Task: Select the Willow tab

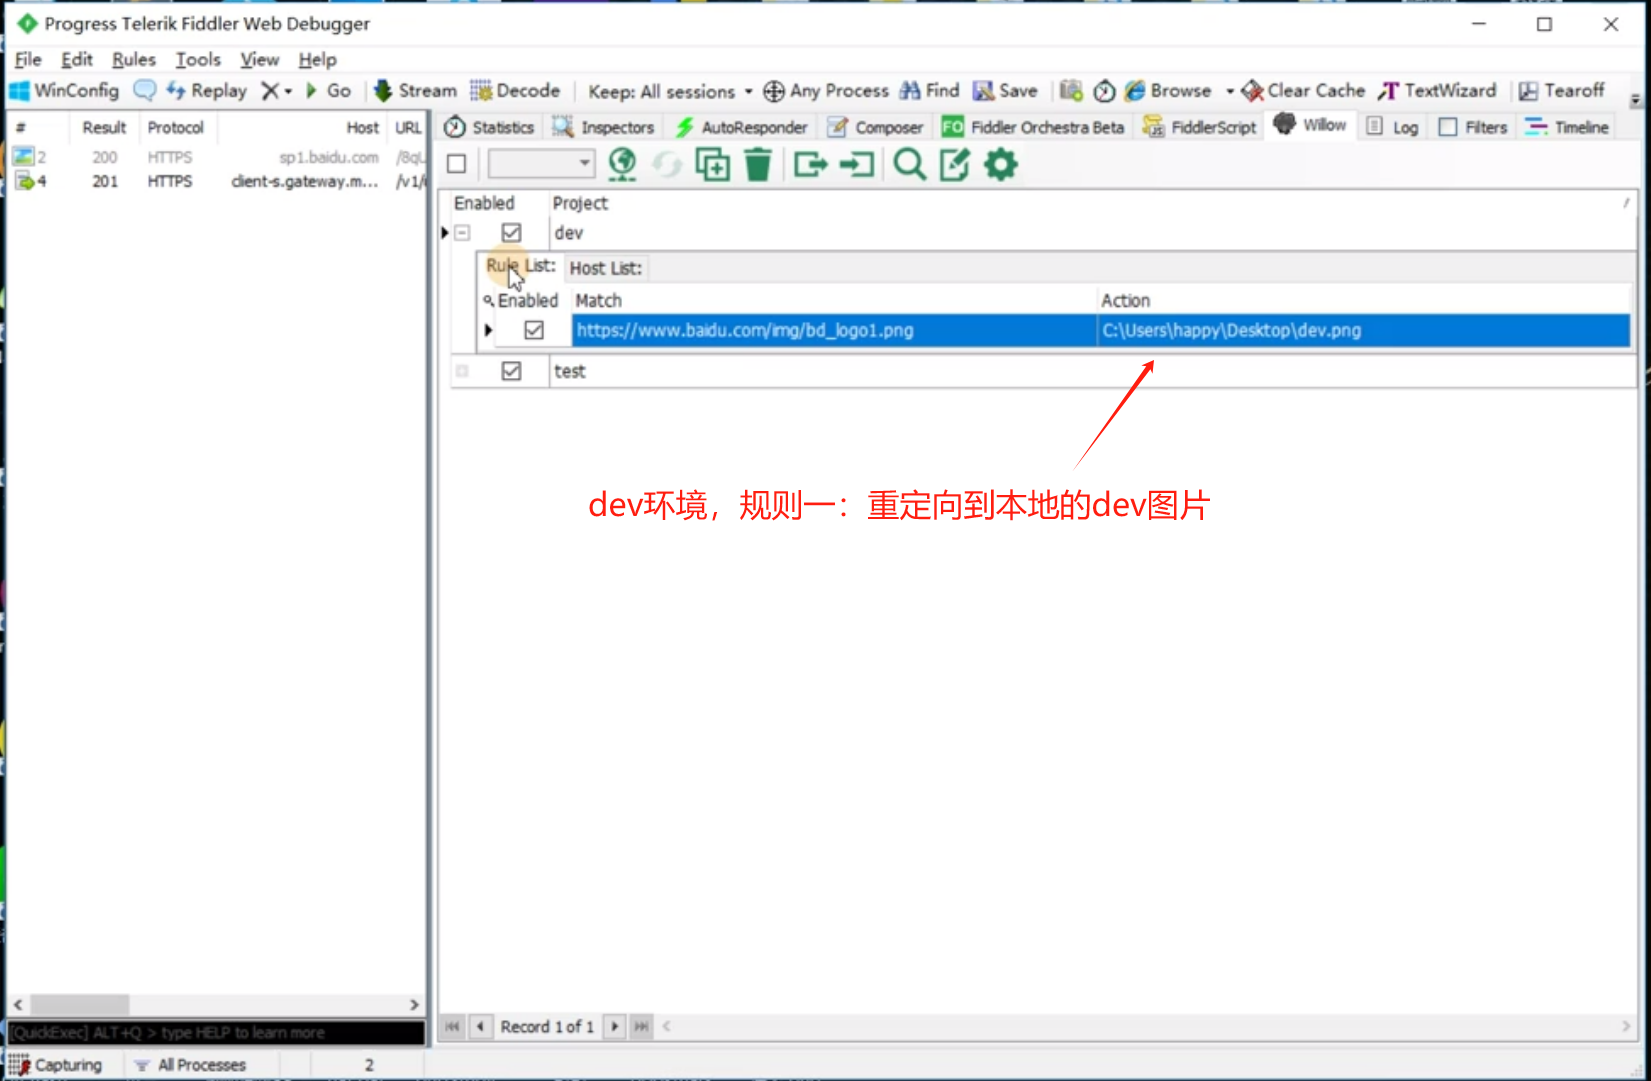Action: (1311, 125)
